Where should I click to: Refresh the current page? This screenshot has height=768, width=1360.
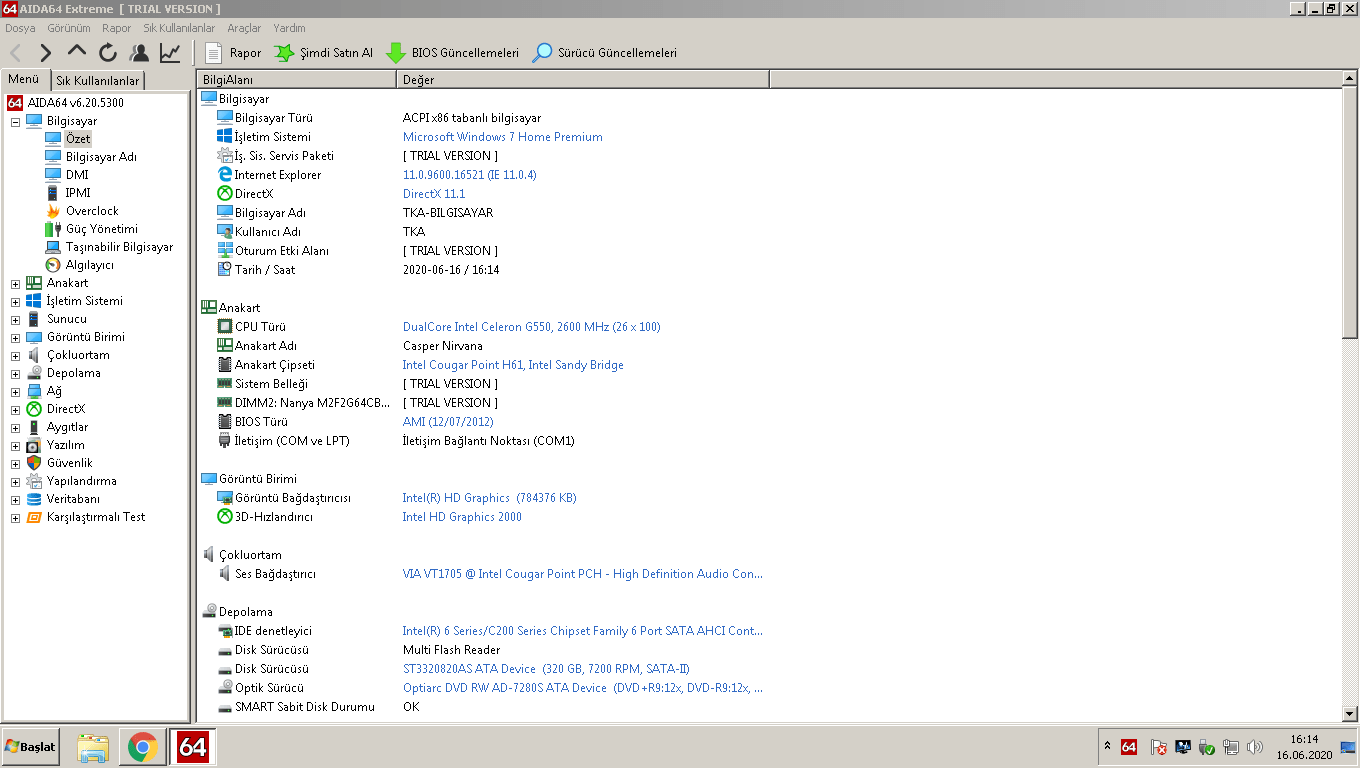pos(108,53)
